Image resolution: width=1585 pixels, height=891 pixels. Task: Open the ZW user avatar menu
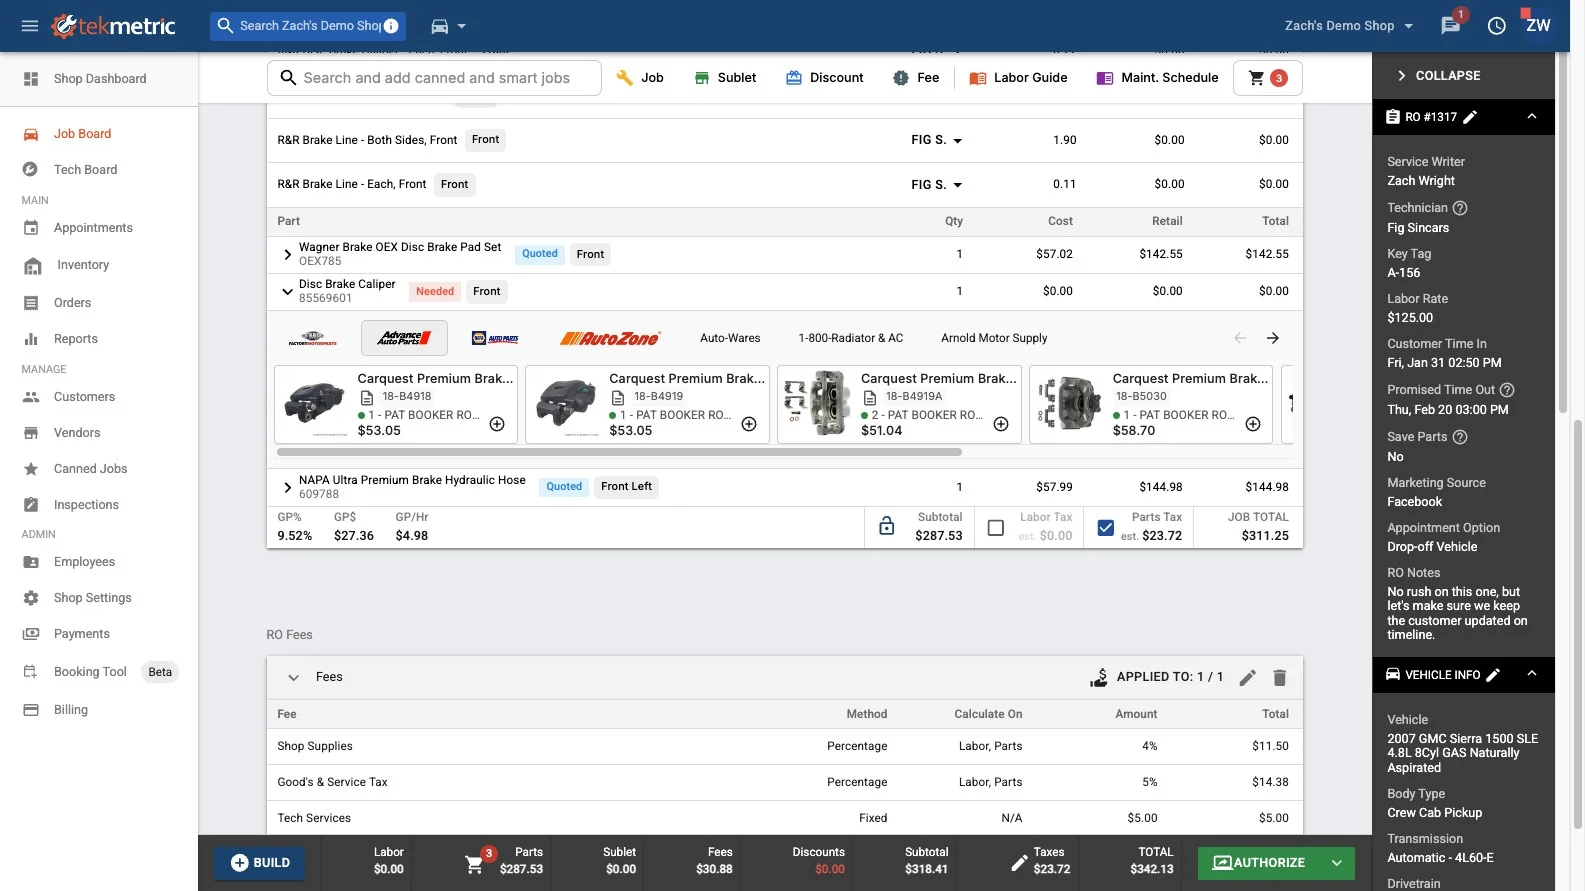coord(1538,26)
